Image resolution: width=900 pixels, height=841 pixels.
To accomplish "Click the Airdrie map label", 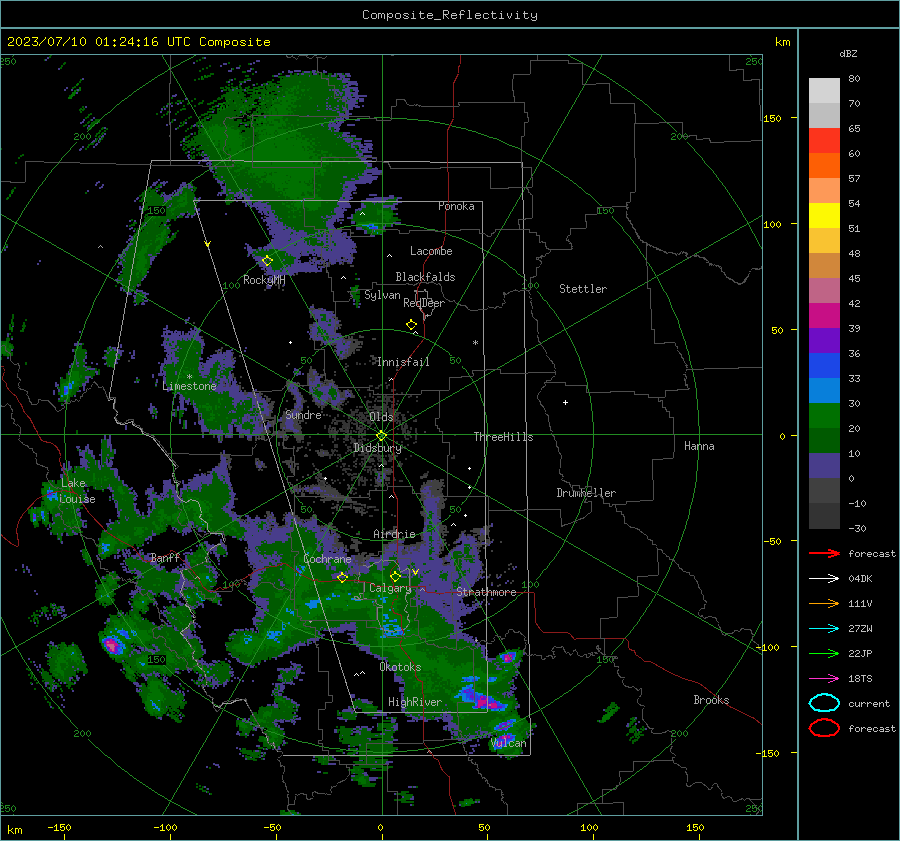I will [394, 534].
